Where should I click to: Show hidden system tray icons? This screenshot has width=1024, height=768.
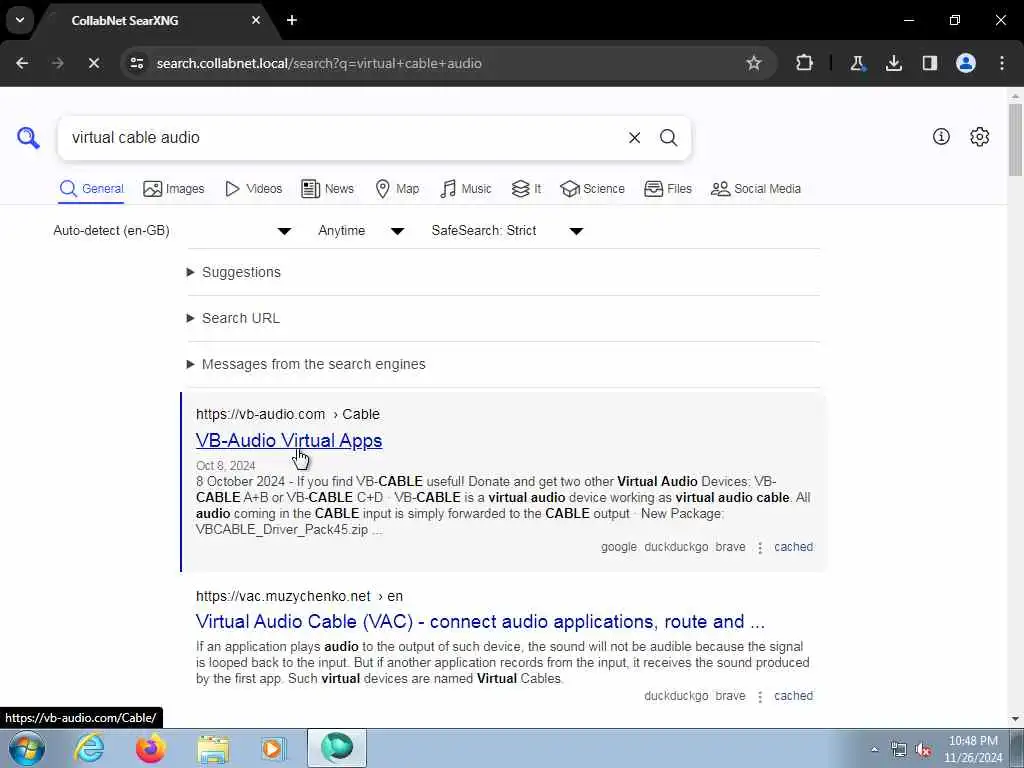click(874, 749)
